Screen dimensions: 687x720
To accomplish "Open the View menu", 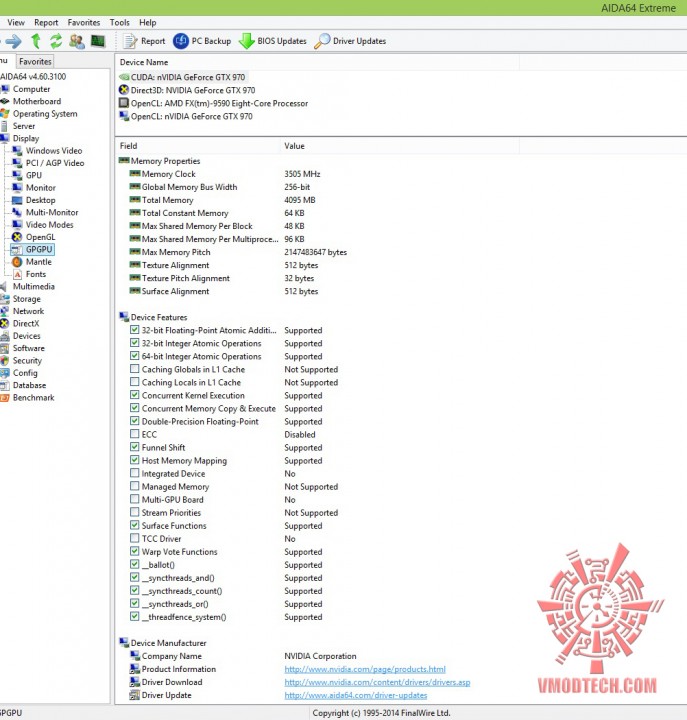I will (x=16, y=22).
